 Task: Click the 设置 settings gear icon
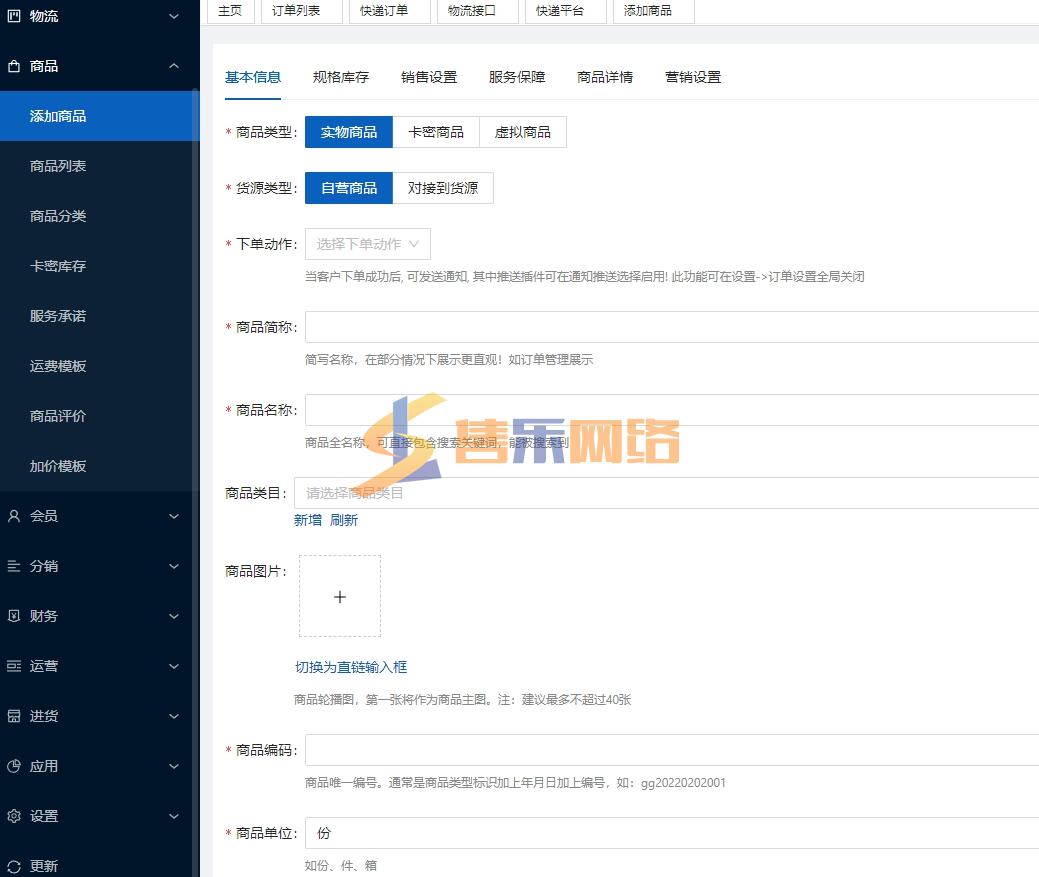(14, 816)
